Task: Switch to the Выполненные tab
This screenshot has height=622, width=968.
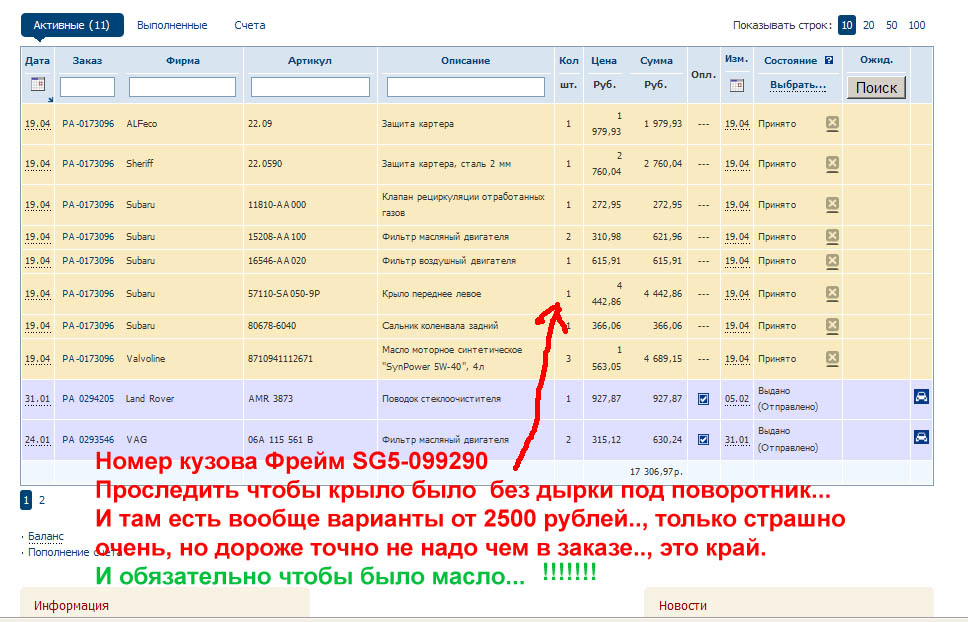Action: [172, 25]
